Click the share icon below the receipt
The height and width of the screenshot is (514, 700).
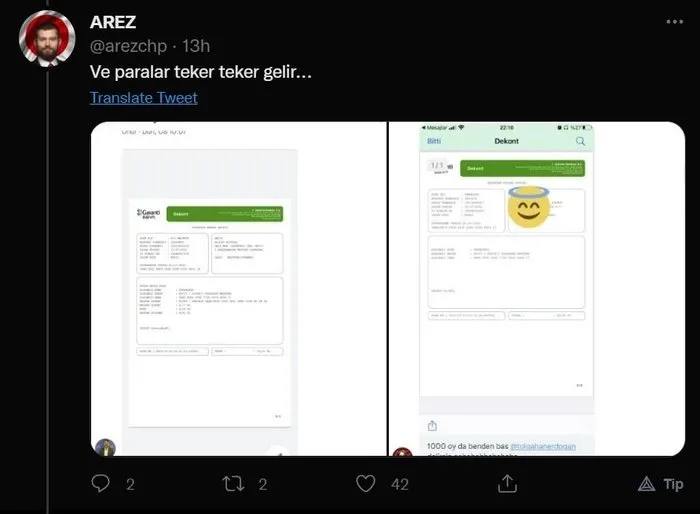(x=432, y=426)
